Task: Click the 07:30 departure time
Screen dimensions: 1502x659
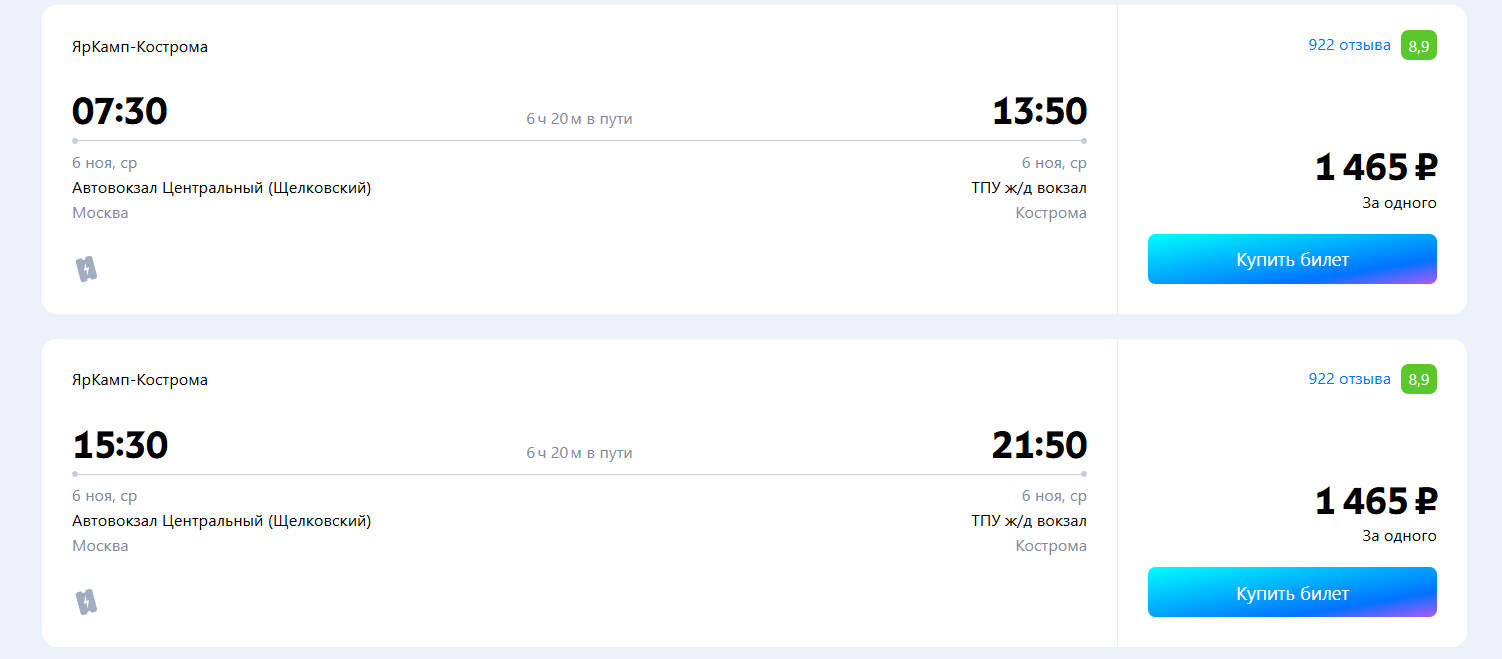Action: coord(120,111)
